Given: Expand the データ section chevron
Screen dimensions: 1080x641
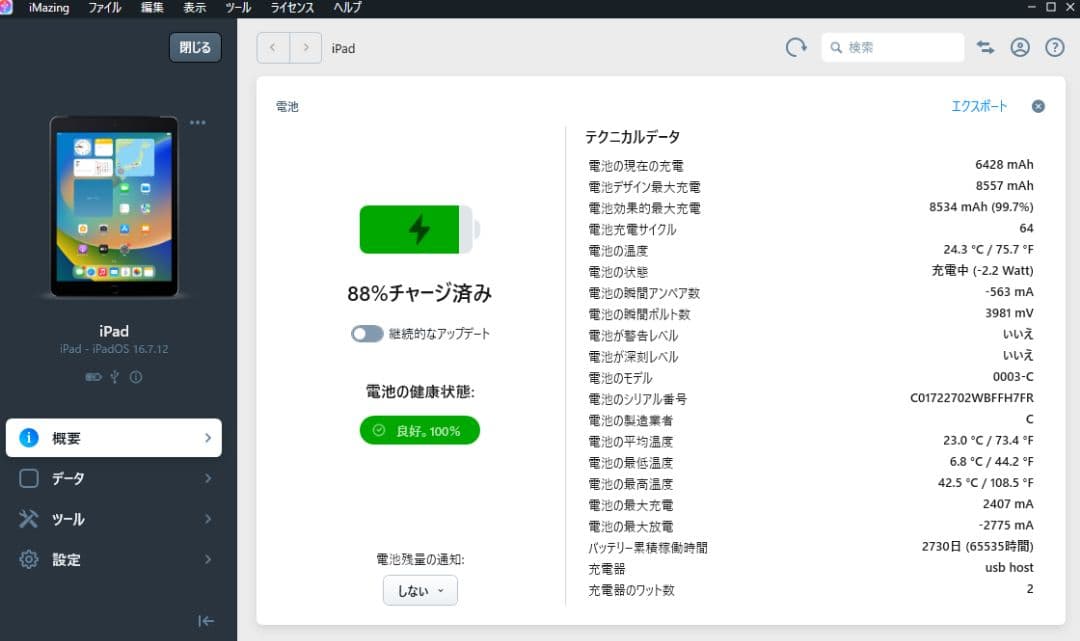Looking at the screenshot, I should point(208,479).
